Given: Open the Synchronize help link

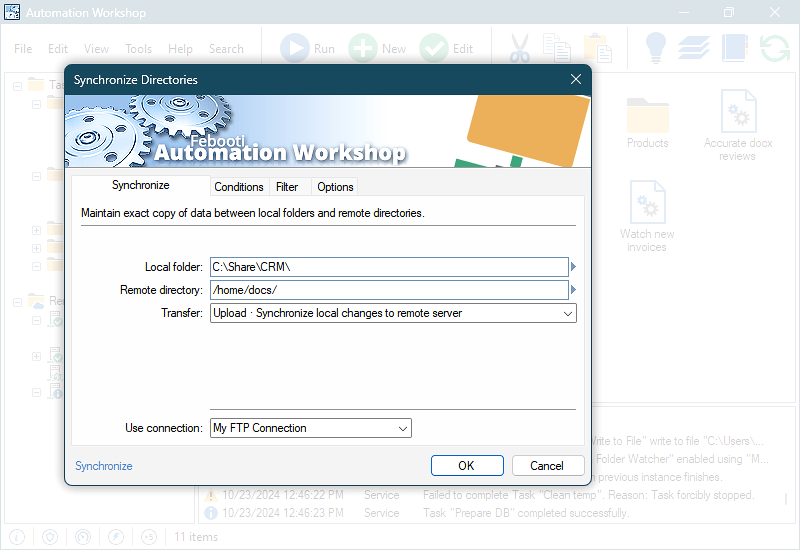Looking at the screenshot, I should 104,466.
